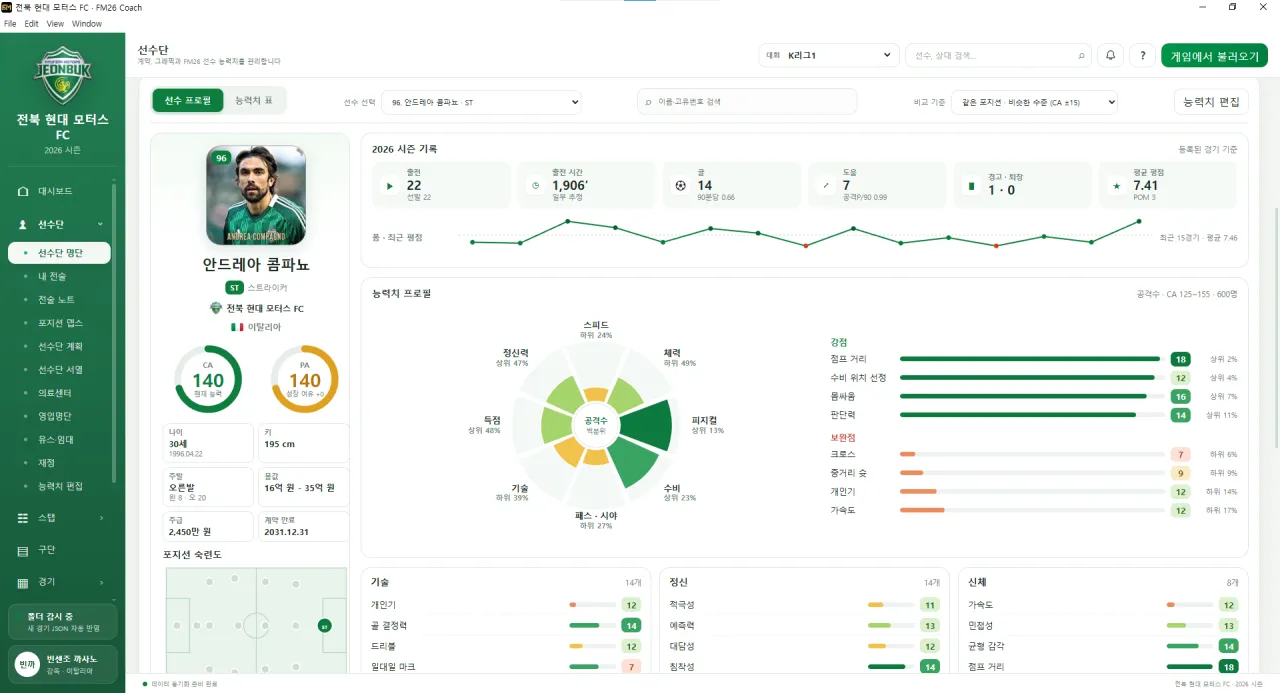
Task: Expand the 경기 sidebar chevron
Action: pos(101,582)
